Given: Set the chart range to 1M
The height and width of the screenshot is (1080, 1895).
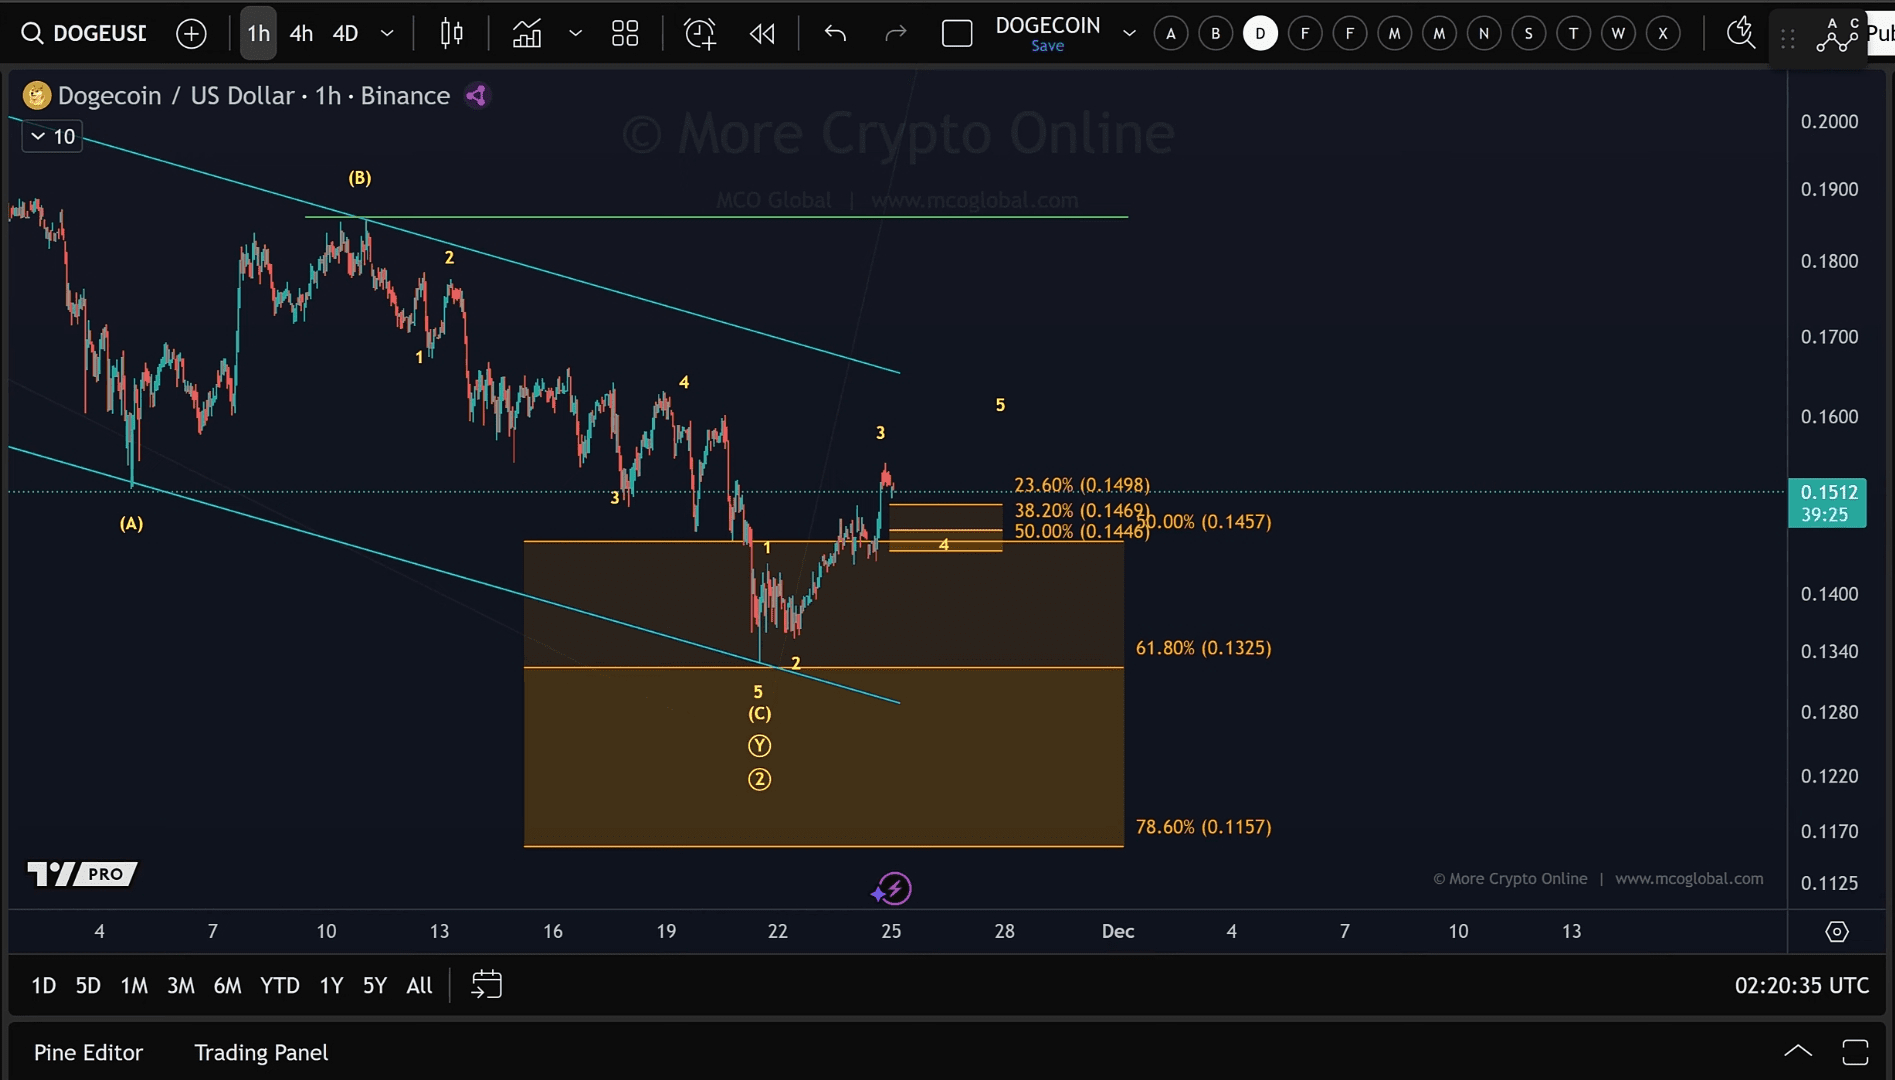Looking at the screenshot, I should click(134, 985).
